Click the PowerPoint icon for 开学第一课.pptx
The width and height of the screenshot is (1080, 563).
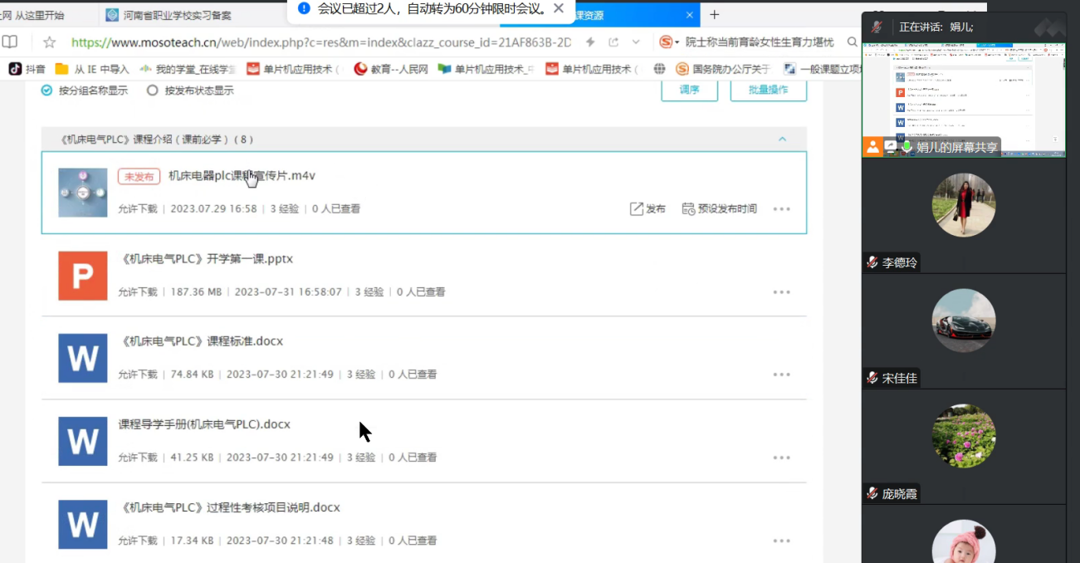(x=83, y=276)
